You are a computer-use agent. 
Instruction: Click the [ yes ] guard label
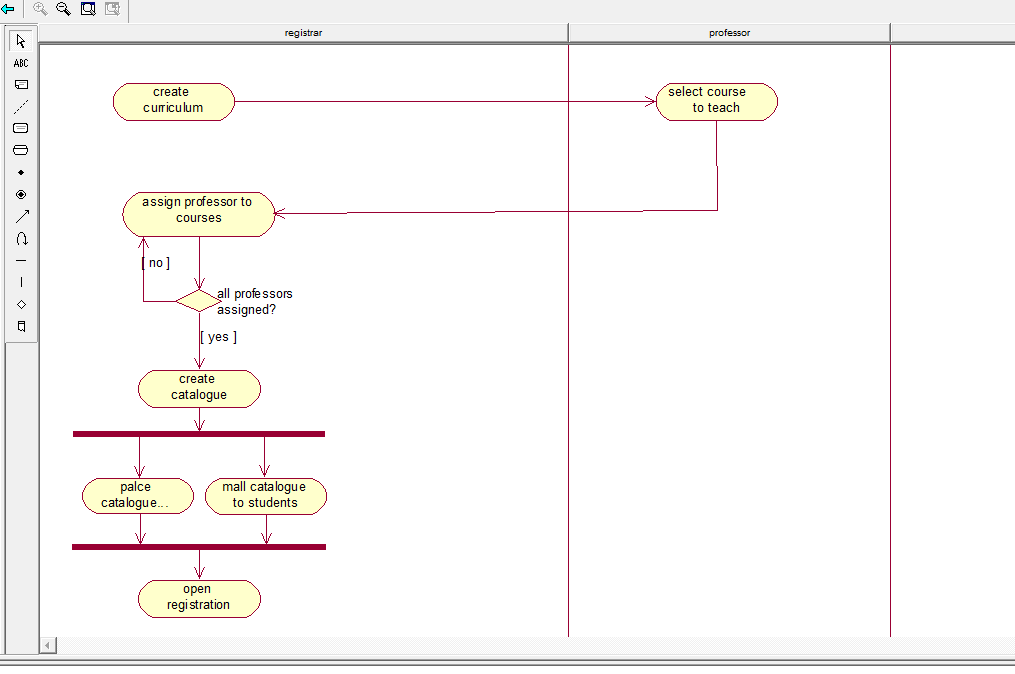(x=219, y=337)
